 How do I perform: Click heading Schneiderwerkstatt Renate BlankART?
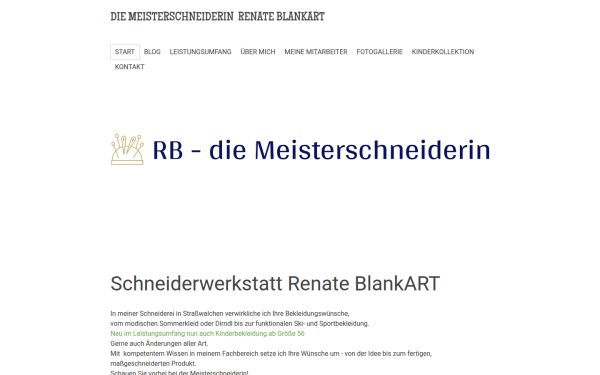tap(275, 284)
